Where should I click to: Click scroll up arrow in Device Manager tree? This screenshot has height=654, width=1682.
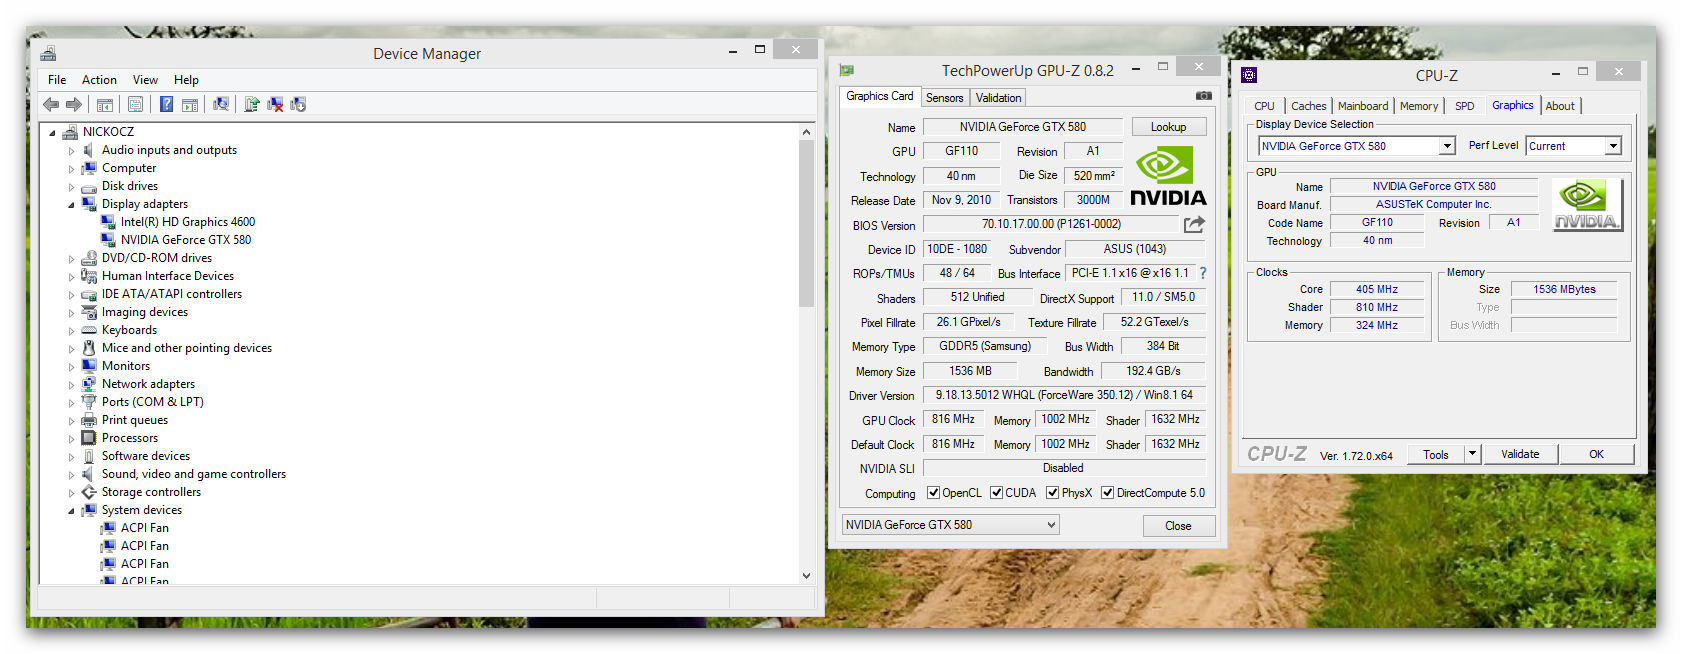tap(806, 132)
